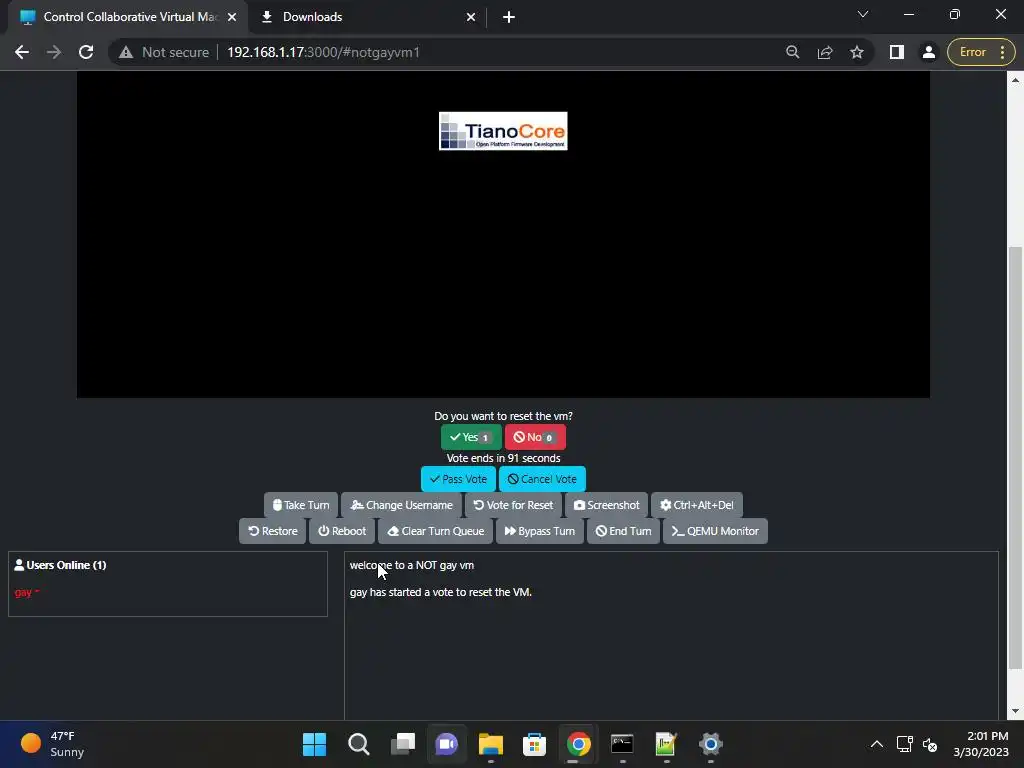Bookmark this page with the star

pyautogui.click(x=857, y=52)
